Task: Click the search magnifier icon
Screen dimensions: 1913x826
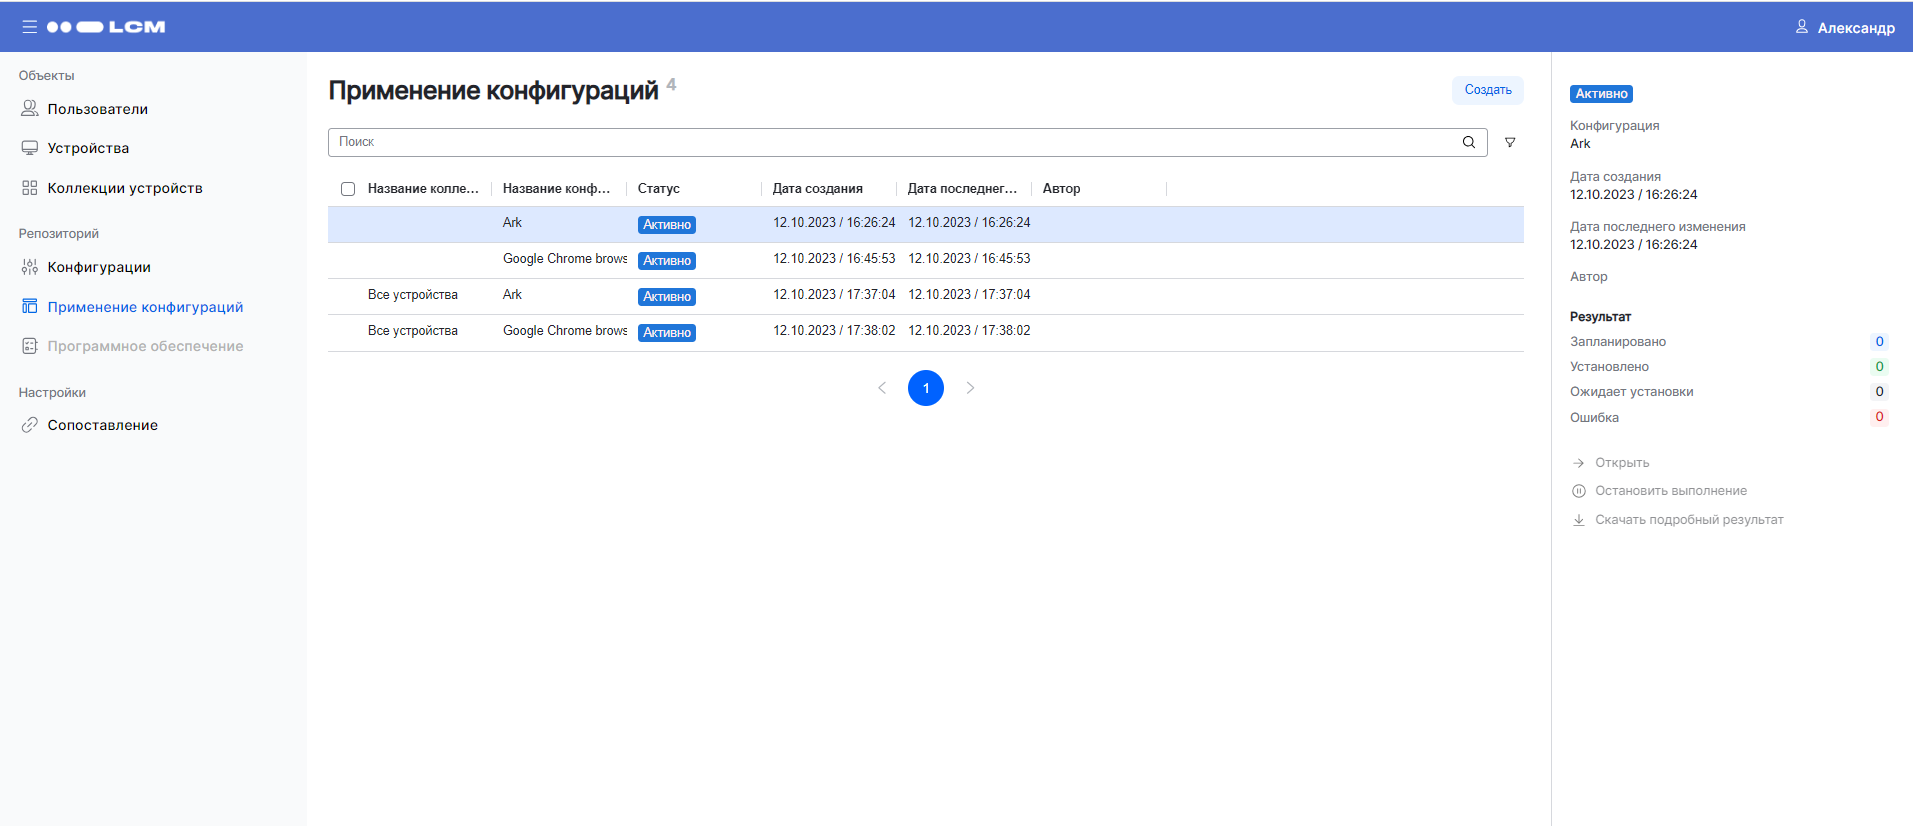Action: tap(1468, 142)
